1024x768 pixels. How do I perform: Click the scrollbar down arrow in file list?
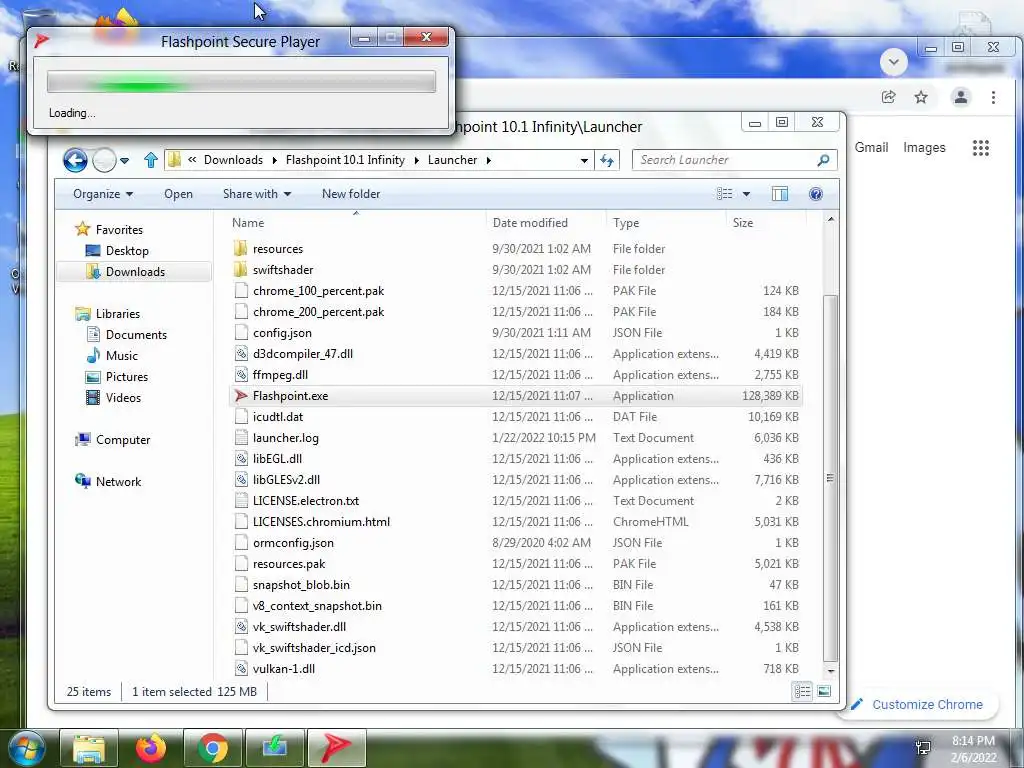click(x=831, y=671)
